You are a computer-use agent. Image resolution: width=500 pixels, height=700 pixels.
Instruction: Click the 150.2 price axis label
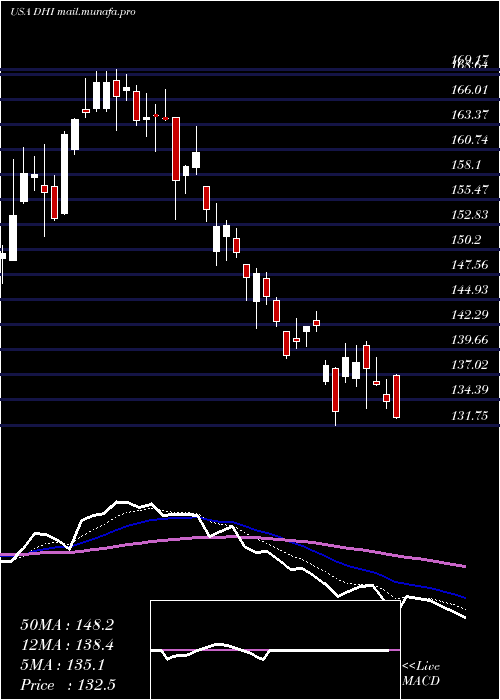tap(466, 240)
